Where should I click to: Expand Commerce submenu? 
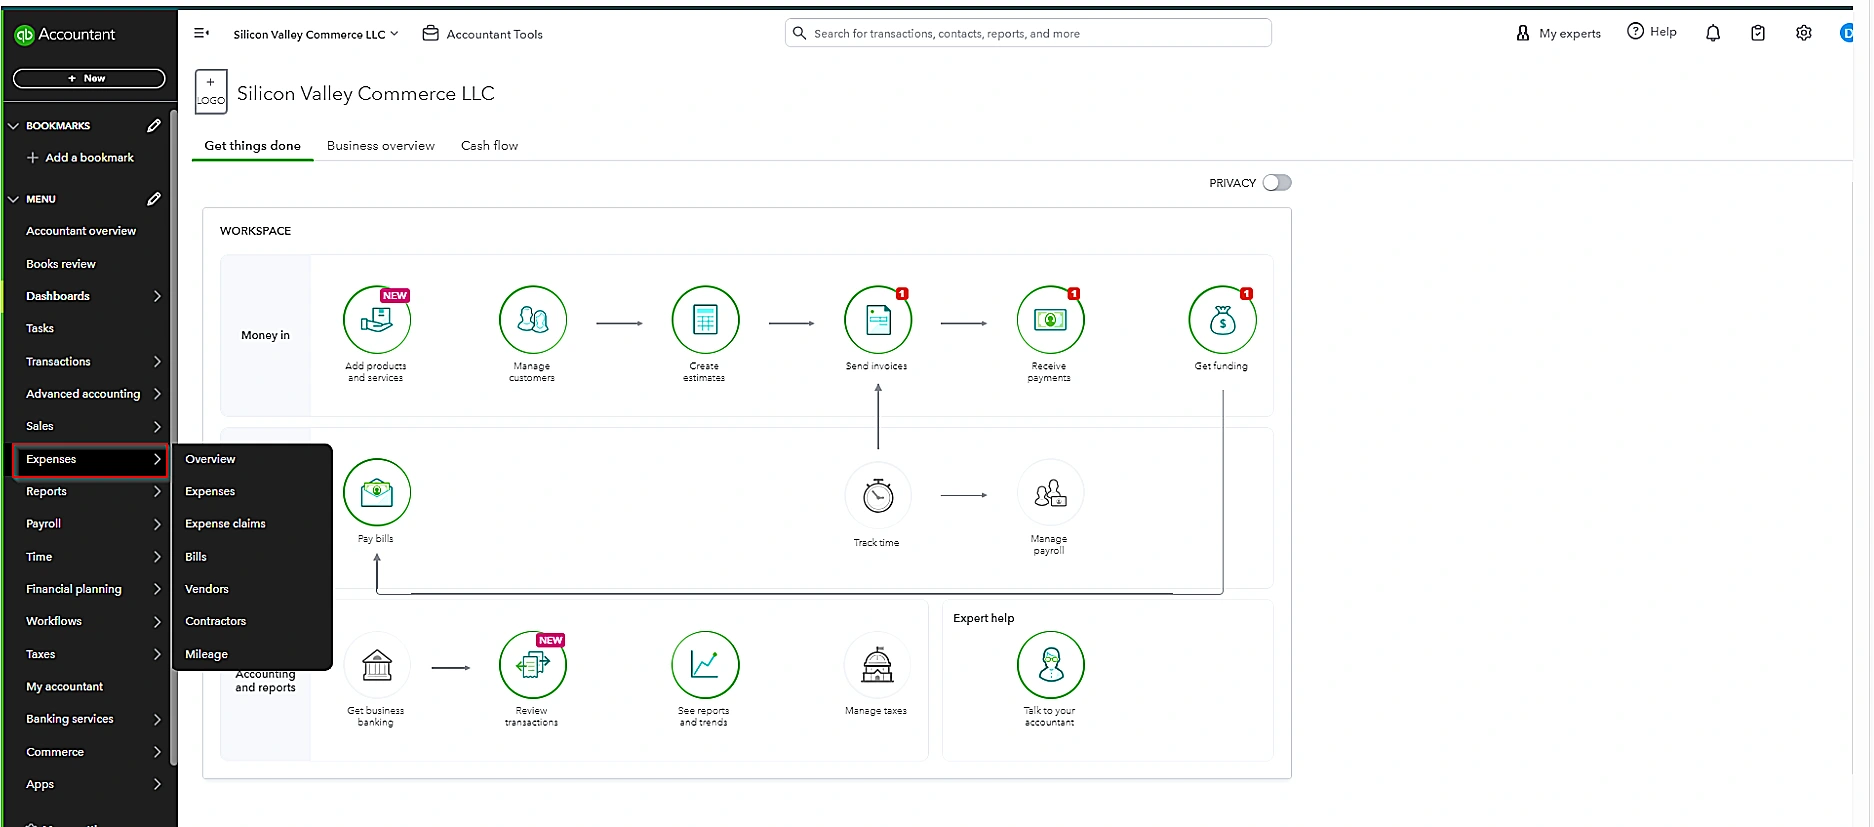(x=157, y=752)
